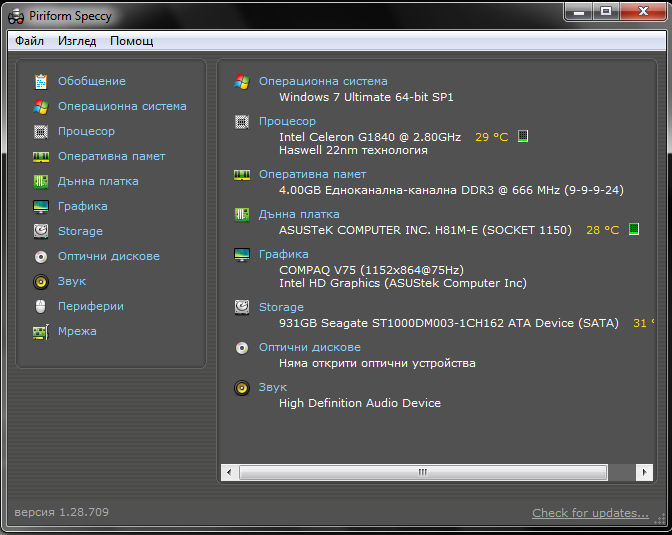Screen dimensions: 672x535
Task: Click the 4.00GB DDR3 memory details text
Action: (x=451, y=190)
